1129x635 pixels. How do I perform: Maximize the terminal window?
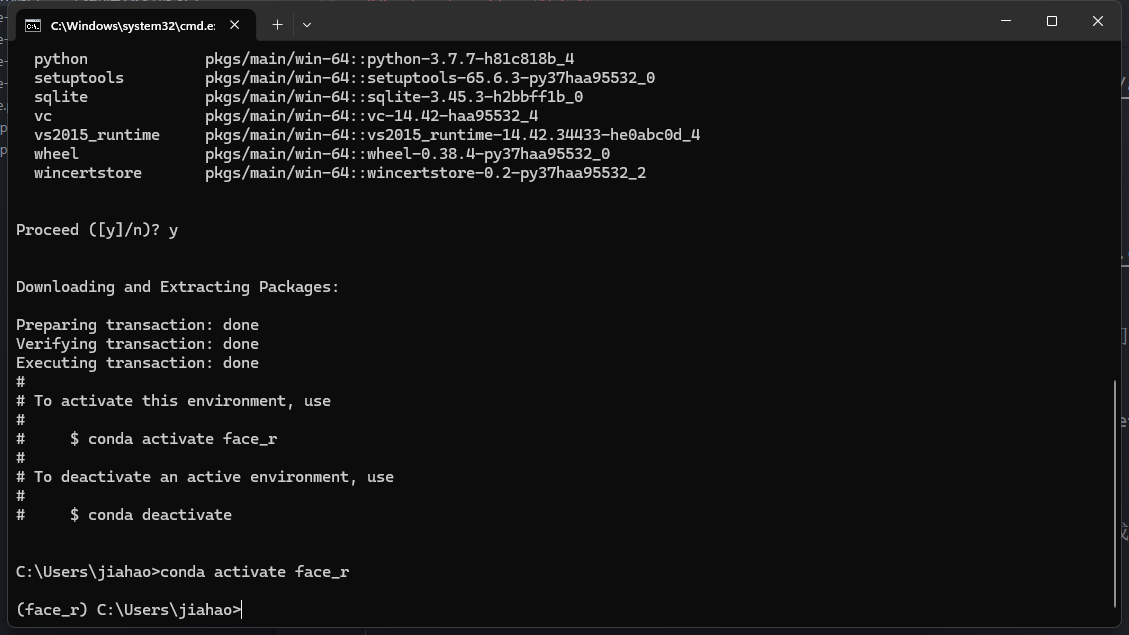[x=1051, y=21]
